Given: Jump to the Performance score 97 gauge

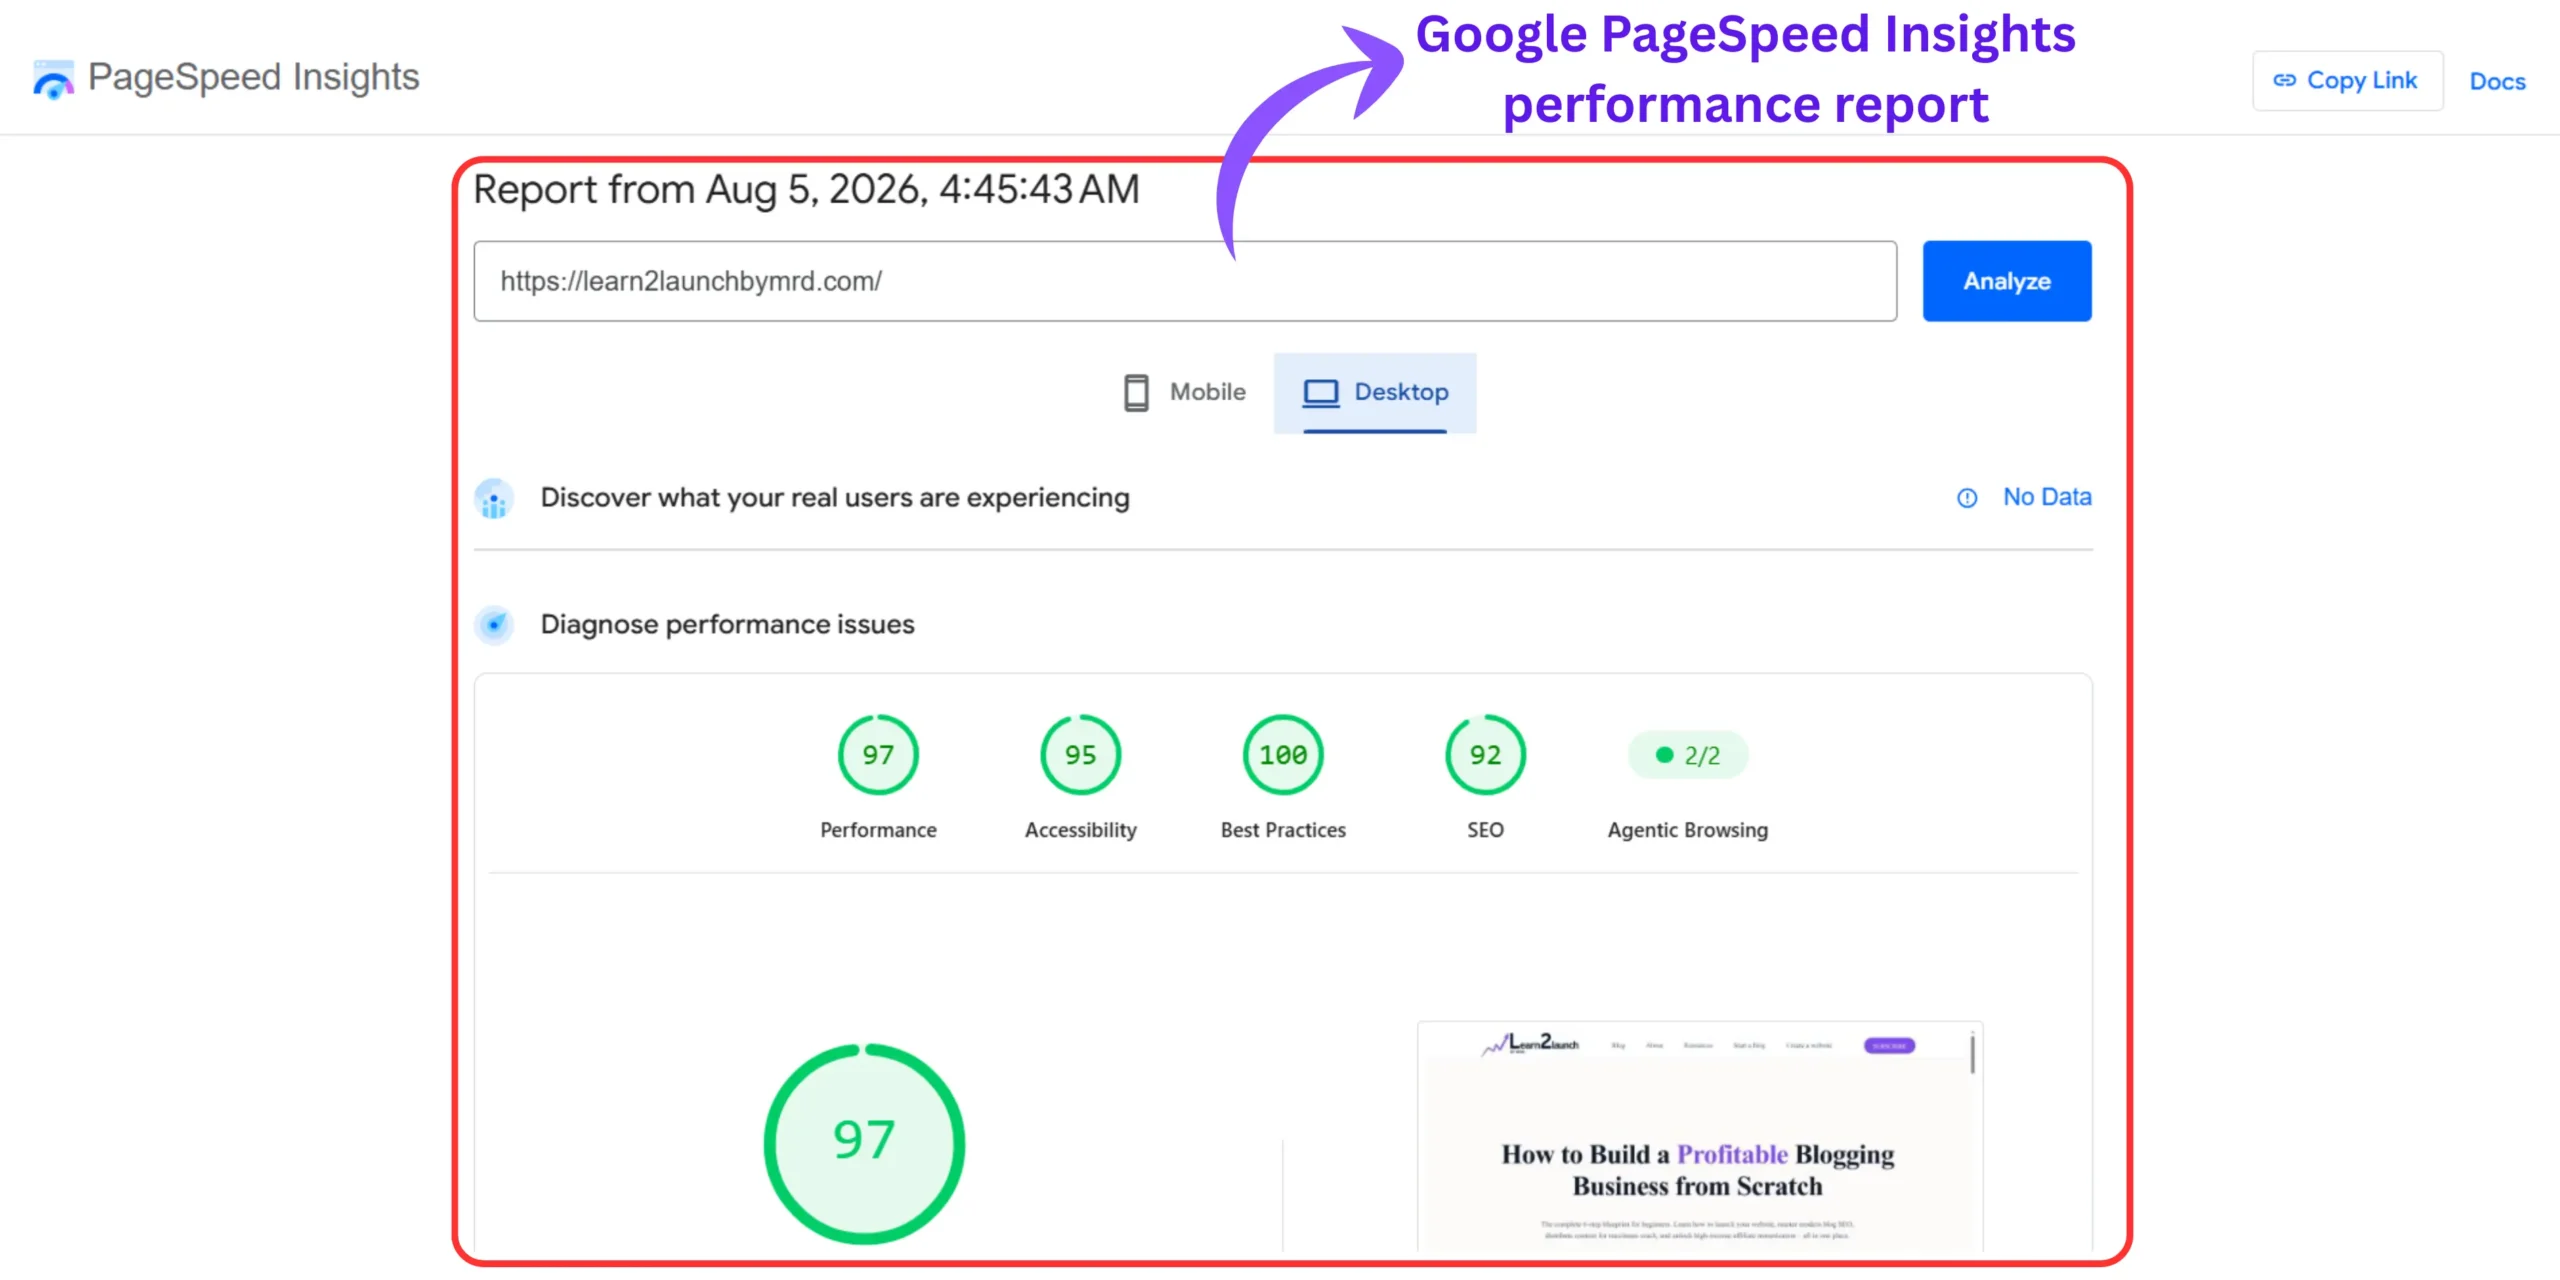Looking at the screenshot, I should (878, 755).
